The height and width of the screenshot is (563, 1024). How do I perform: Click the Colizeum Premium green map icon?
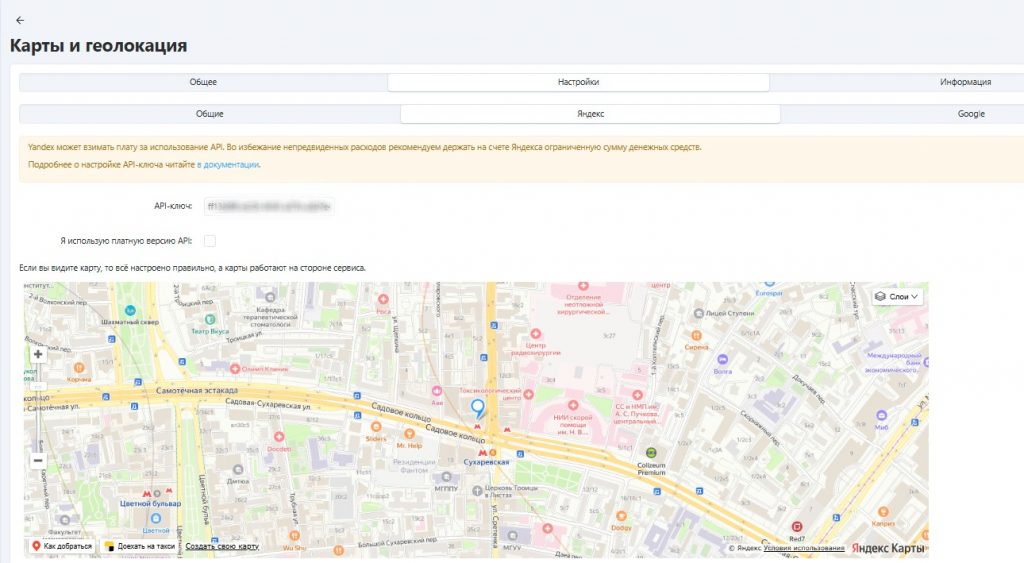point(651,453)
